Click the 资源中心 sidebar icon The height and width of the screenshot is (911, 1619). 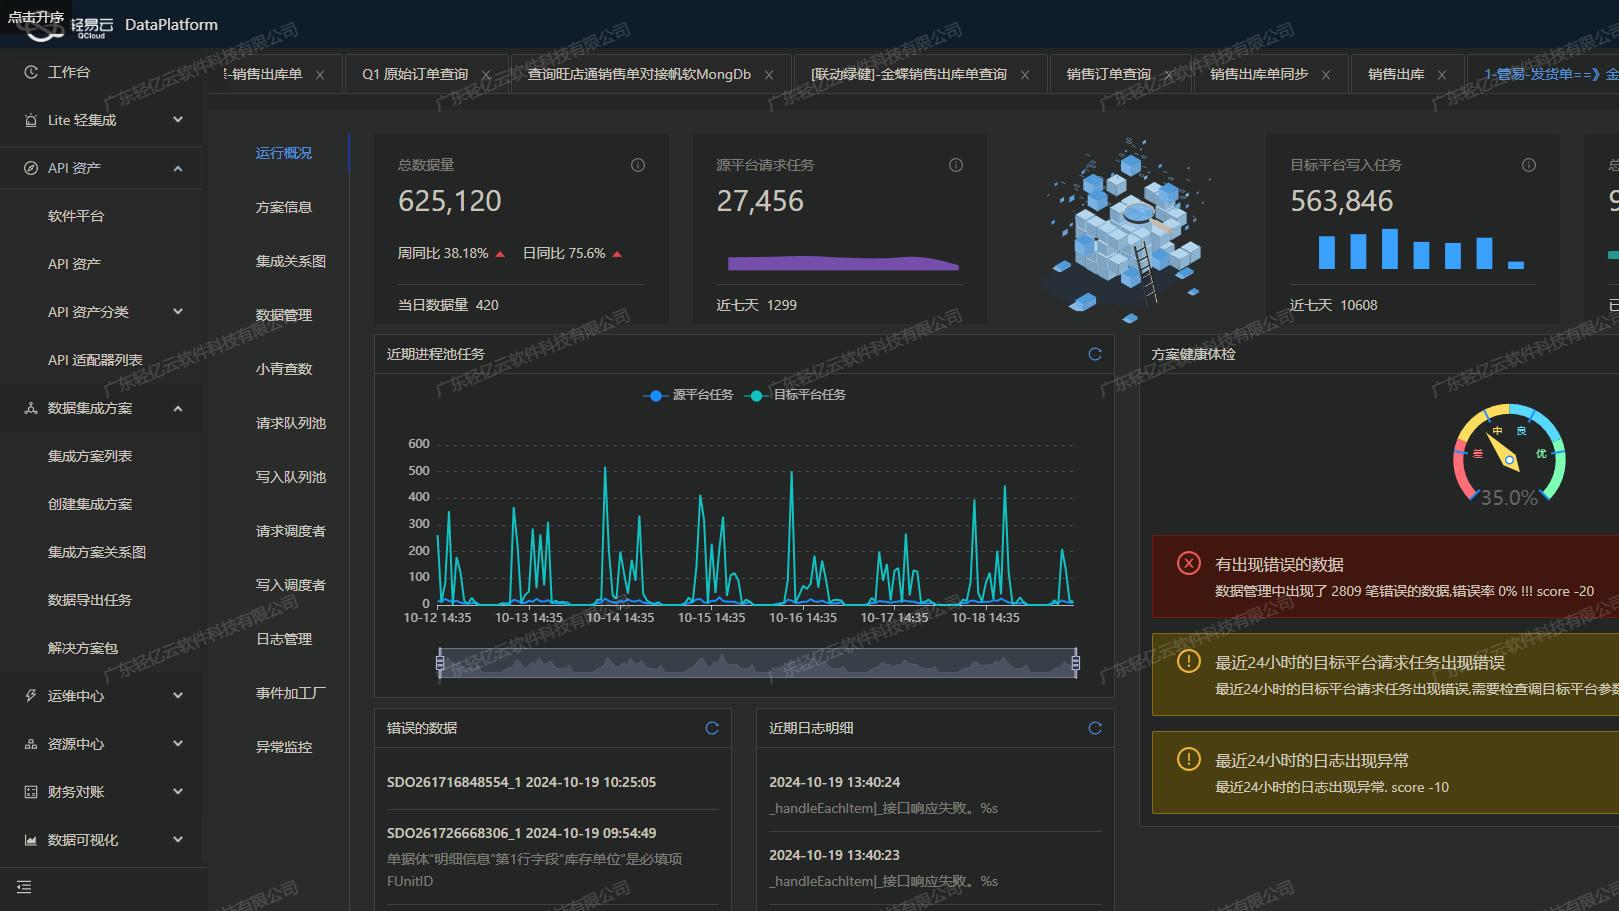tap(31, 744)
